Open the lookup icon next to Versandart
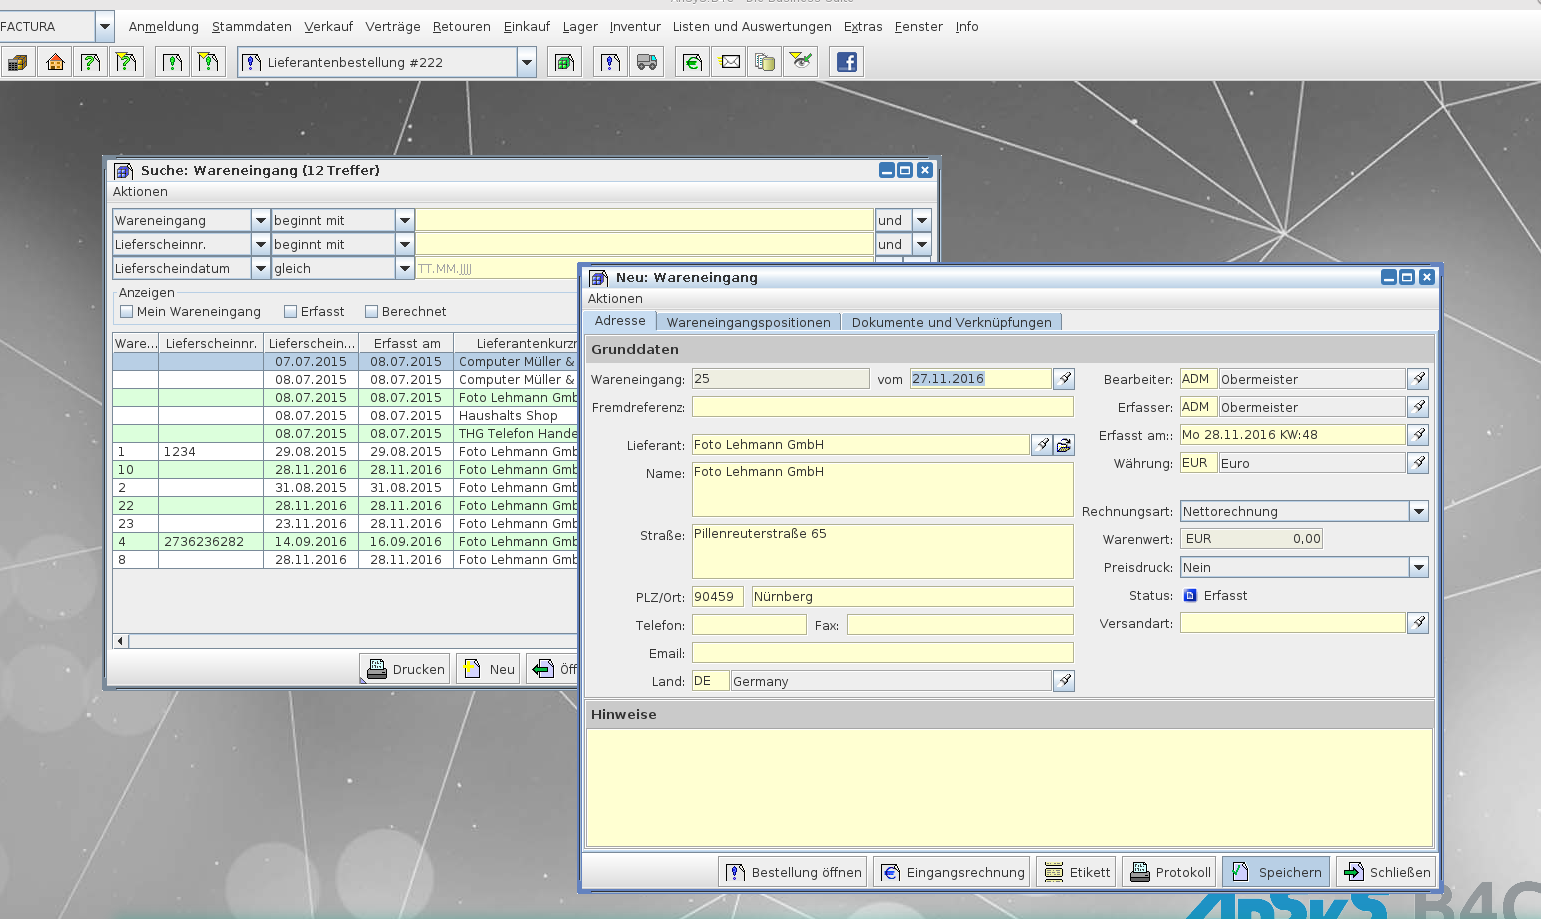Image resolution: width=1541 pixels, height=919 pixels. pyautogui.click(x=1418, y=623)
